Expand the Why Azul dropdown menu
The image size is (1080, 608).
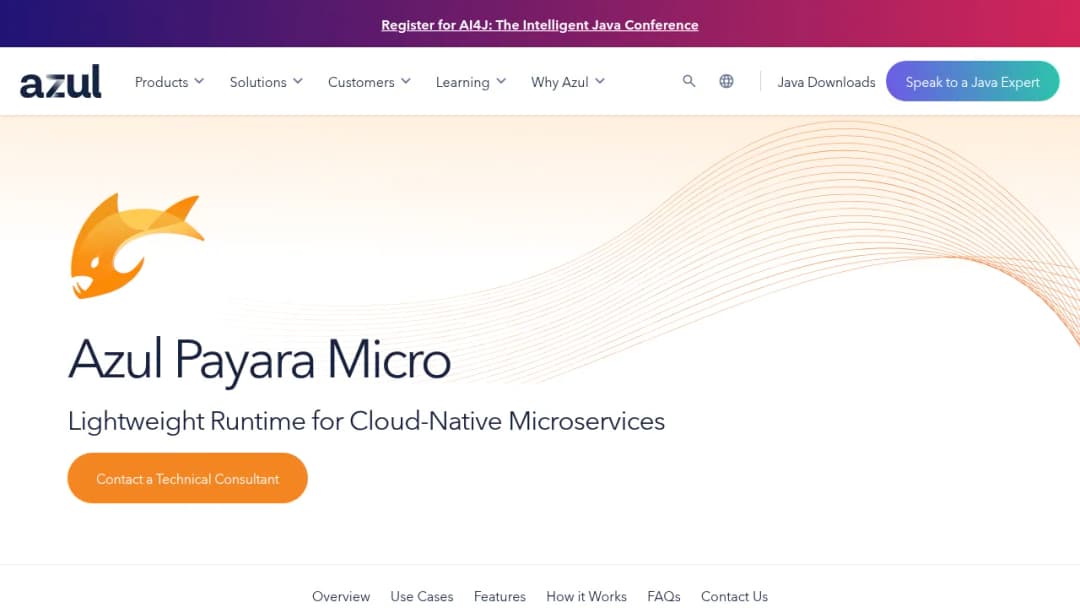[x=568, y=82]
